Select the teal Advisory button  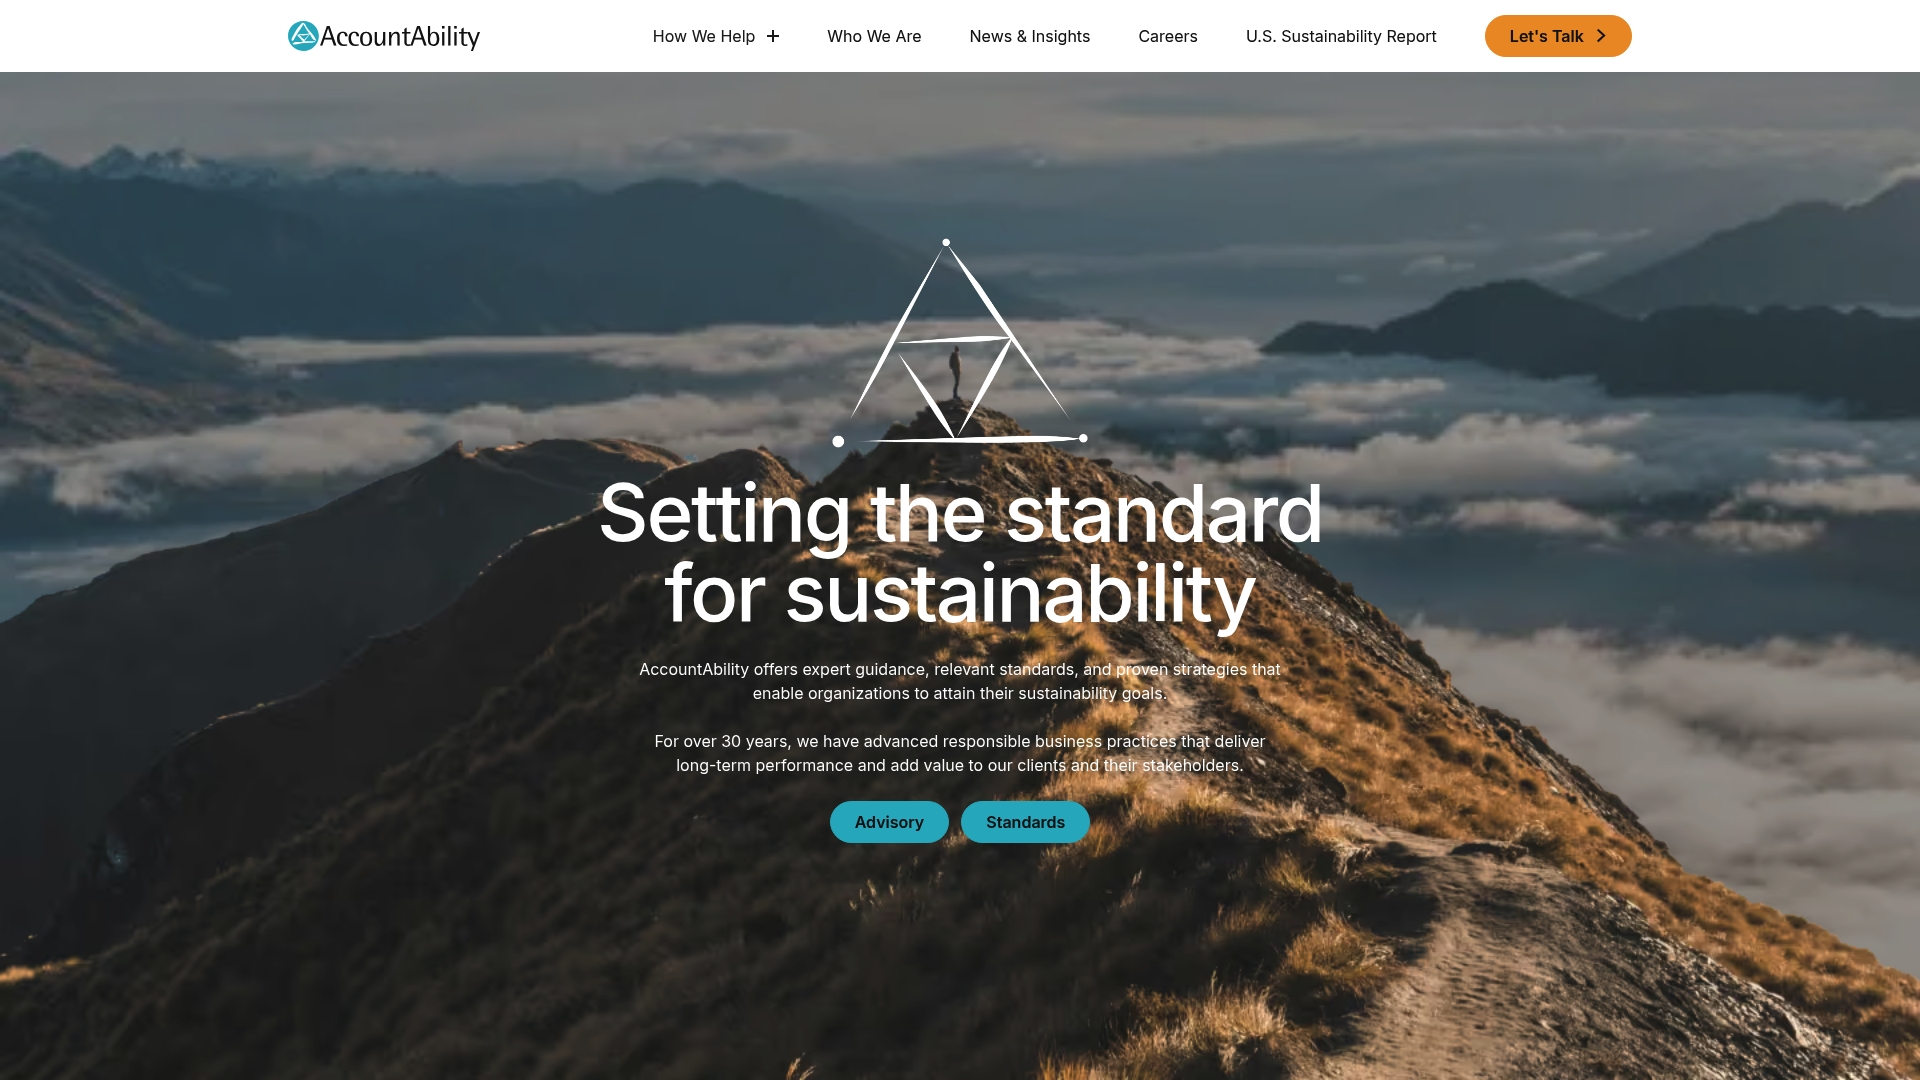coord(889,822)
